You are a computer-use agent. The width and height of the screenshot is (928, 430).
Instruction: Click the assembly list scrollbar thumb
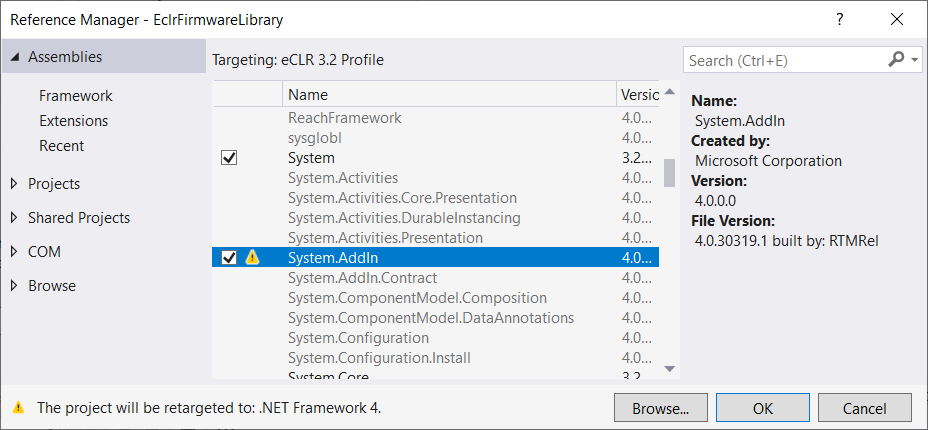(x=669, y=172)
